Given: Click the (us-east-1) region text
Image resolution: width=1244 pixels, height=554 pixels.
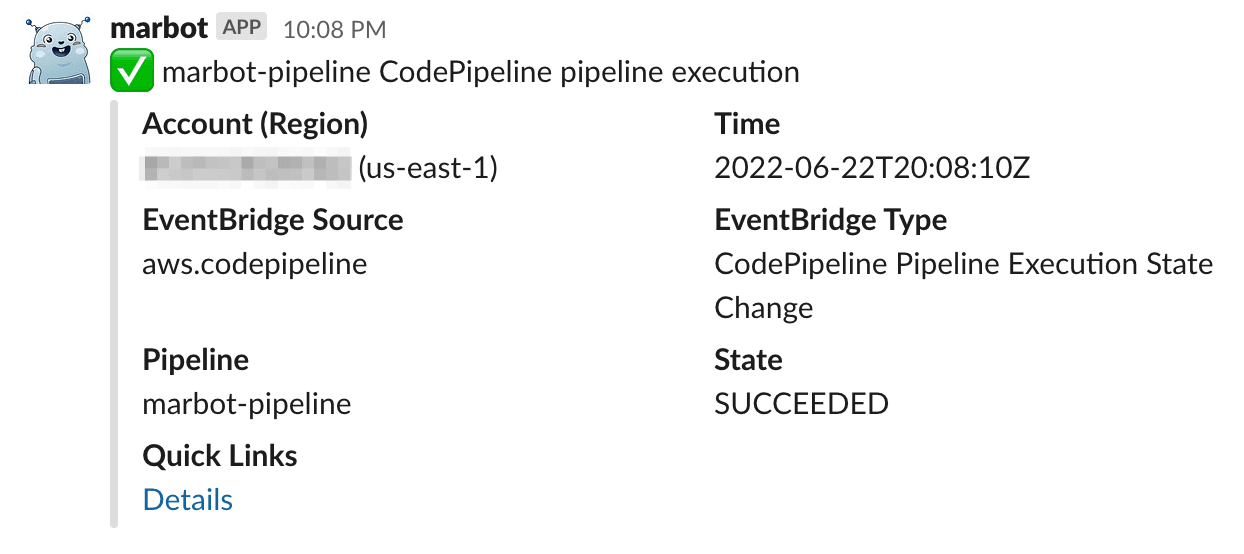Looking at the screenshot, I should click(x=428, y=168).
